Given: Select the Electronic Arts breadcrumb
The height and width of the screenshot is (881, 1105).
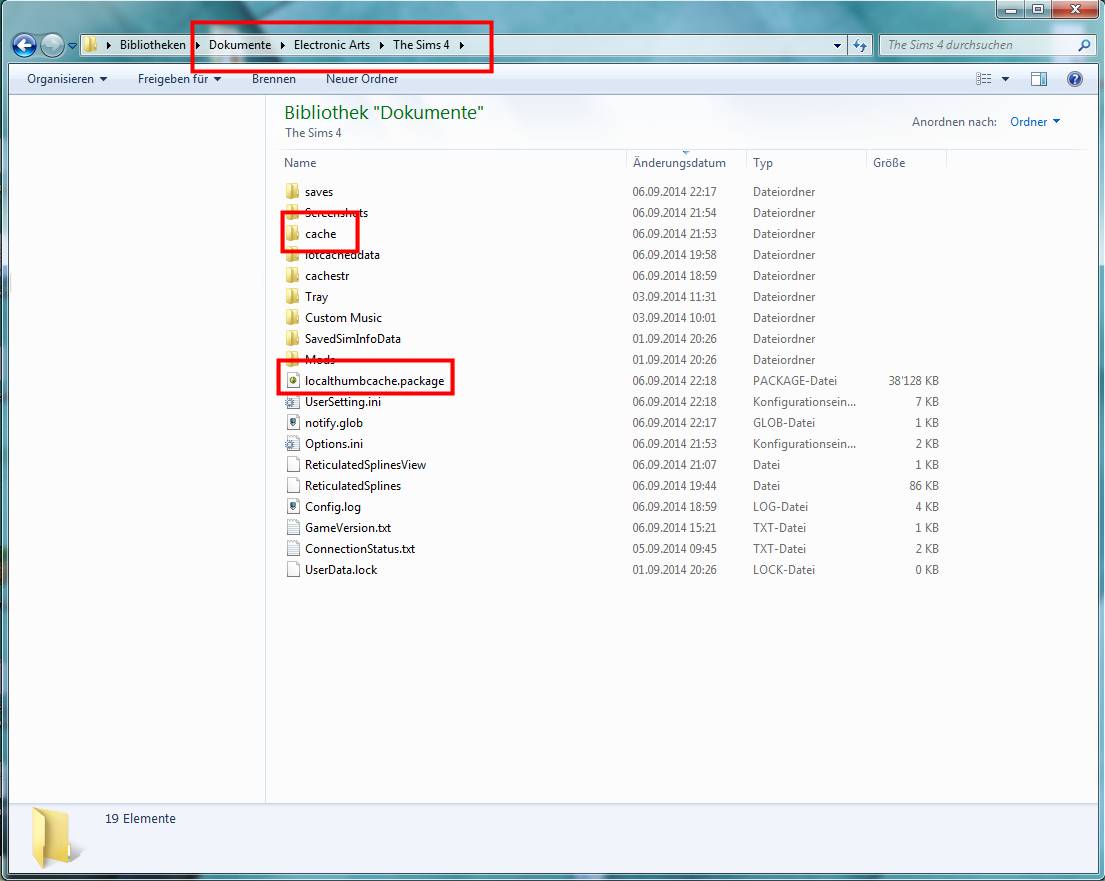Looking at the screenshot, I should (331, 44).
